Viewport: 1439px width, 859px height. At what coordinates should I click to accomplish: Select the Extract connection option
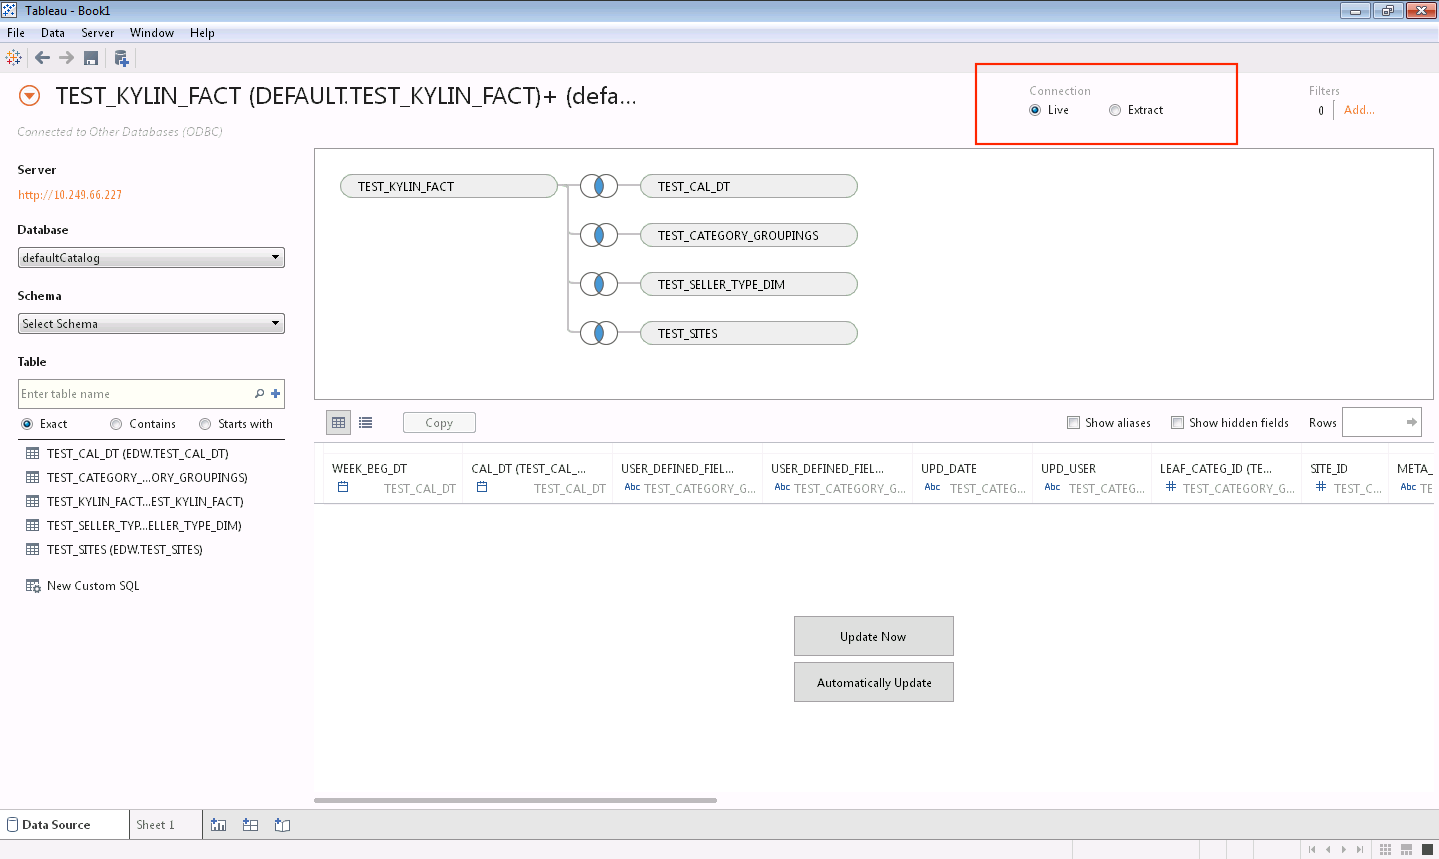tap(1115, 110)
